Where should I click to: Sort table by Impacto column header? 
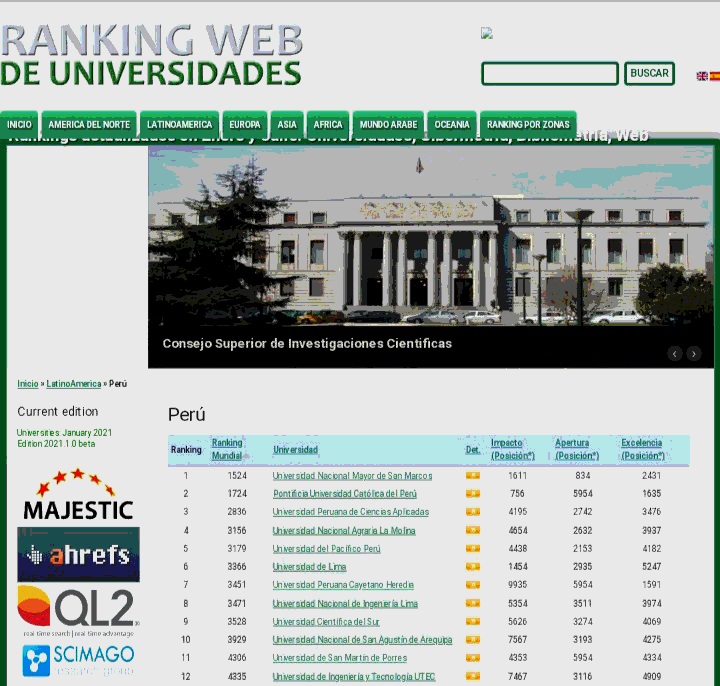512,449
